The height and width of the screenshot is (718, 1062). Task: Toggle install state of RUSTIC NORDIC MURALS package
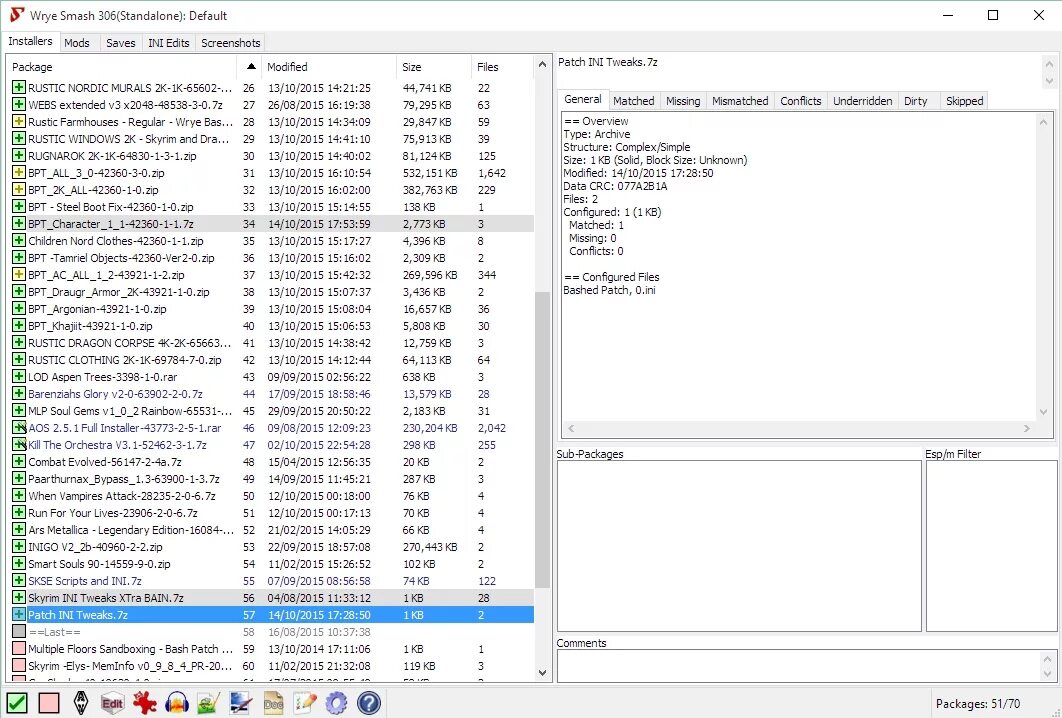tap(19, 87)
